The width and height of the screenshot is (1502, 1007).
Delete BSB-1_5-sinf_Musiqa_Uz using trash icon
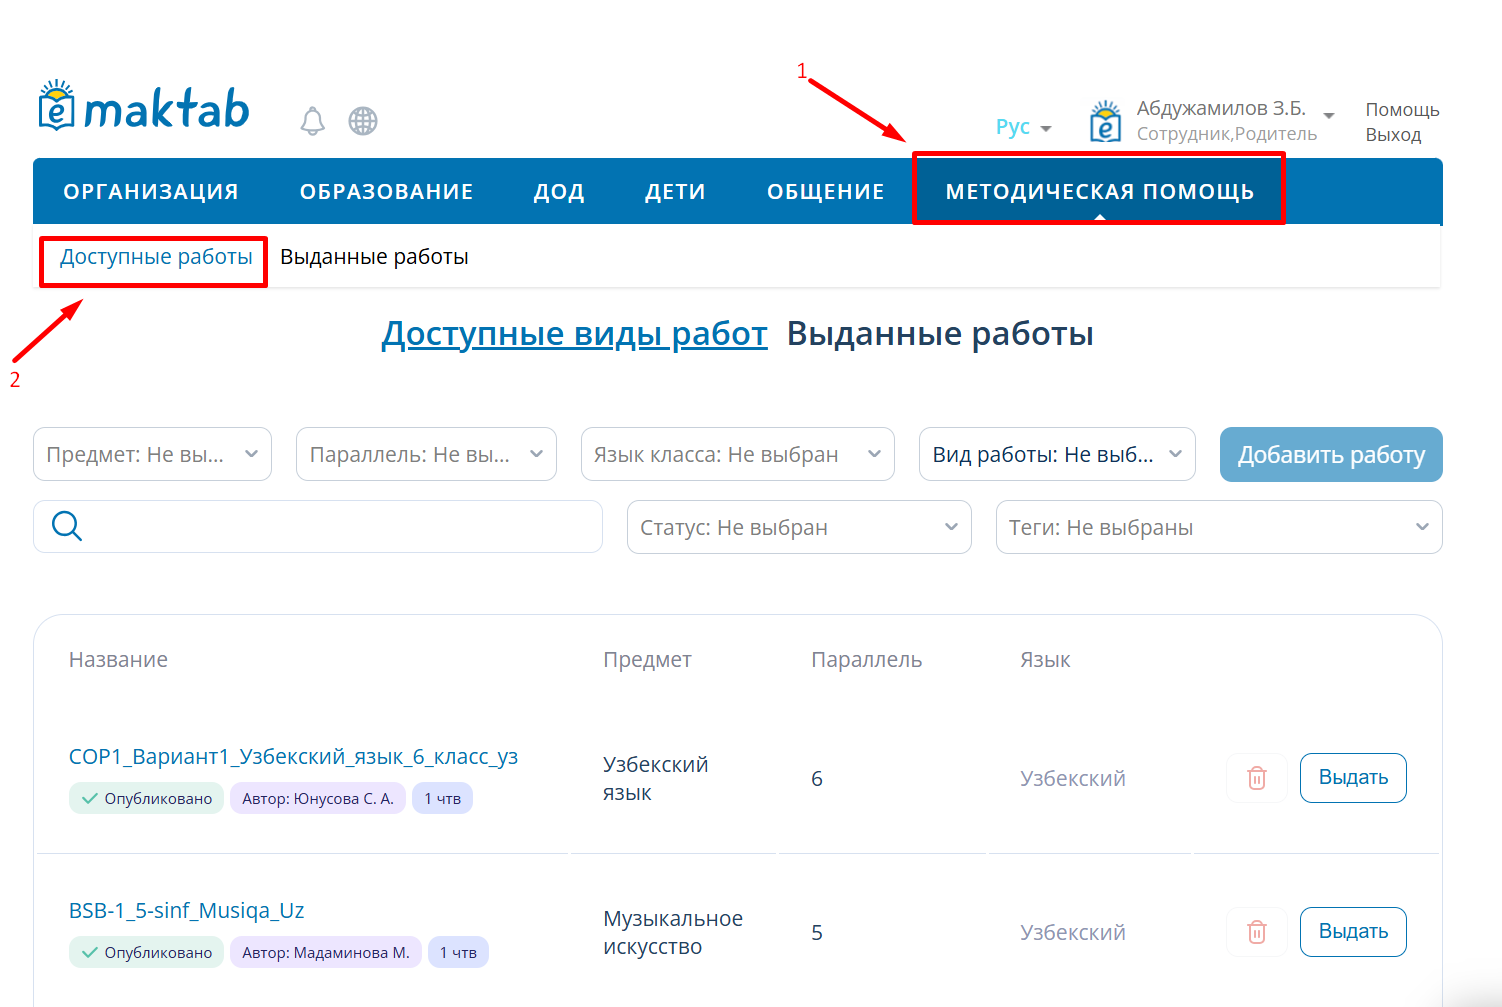(1256, 932)
